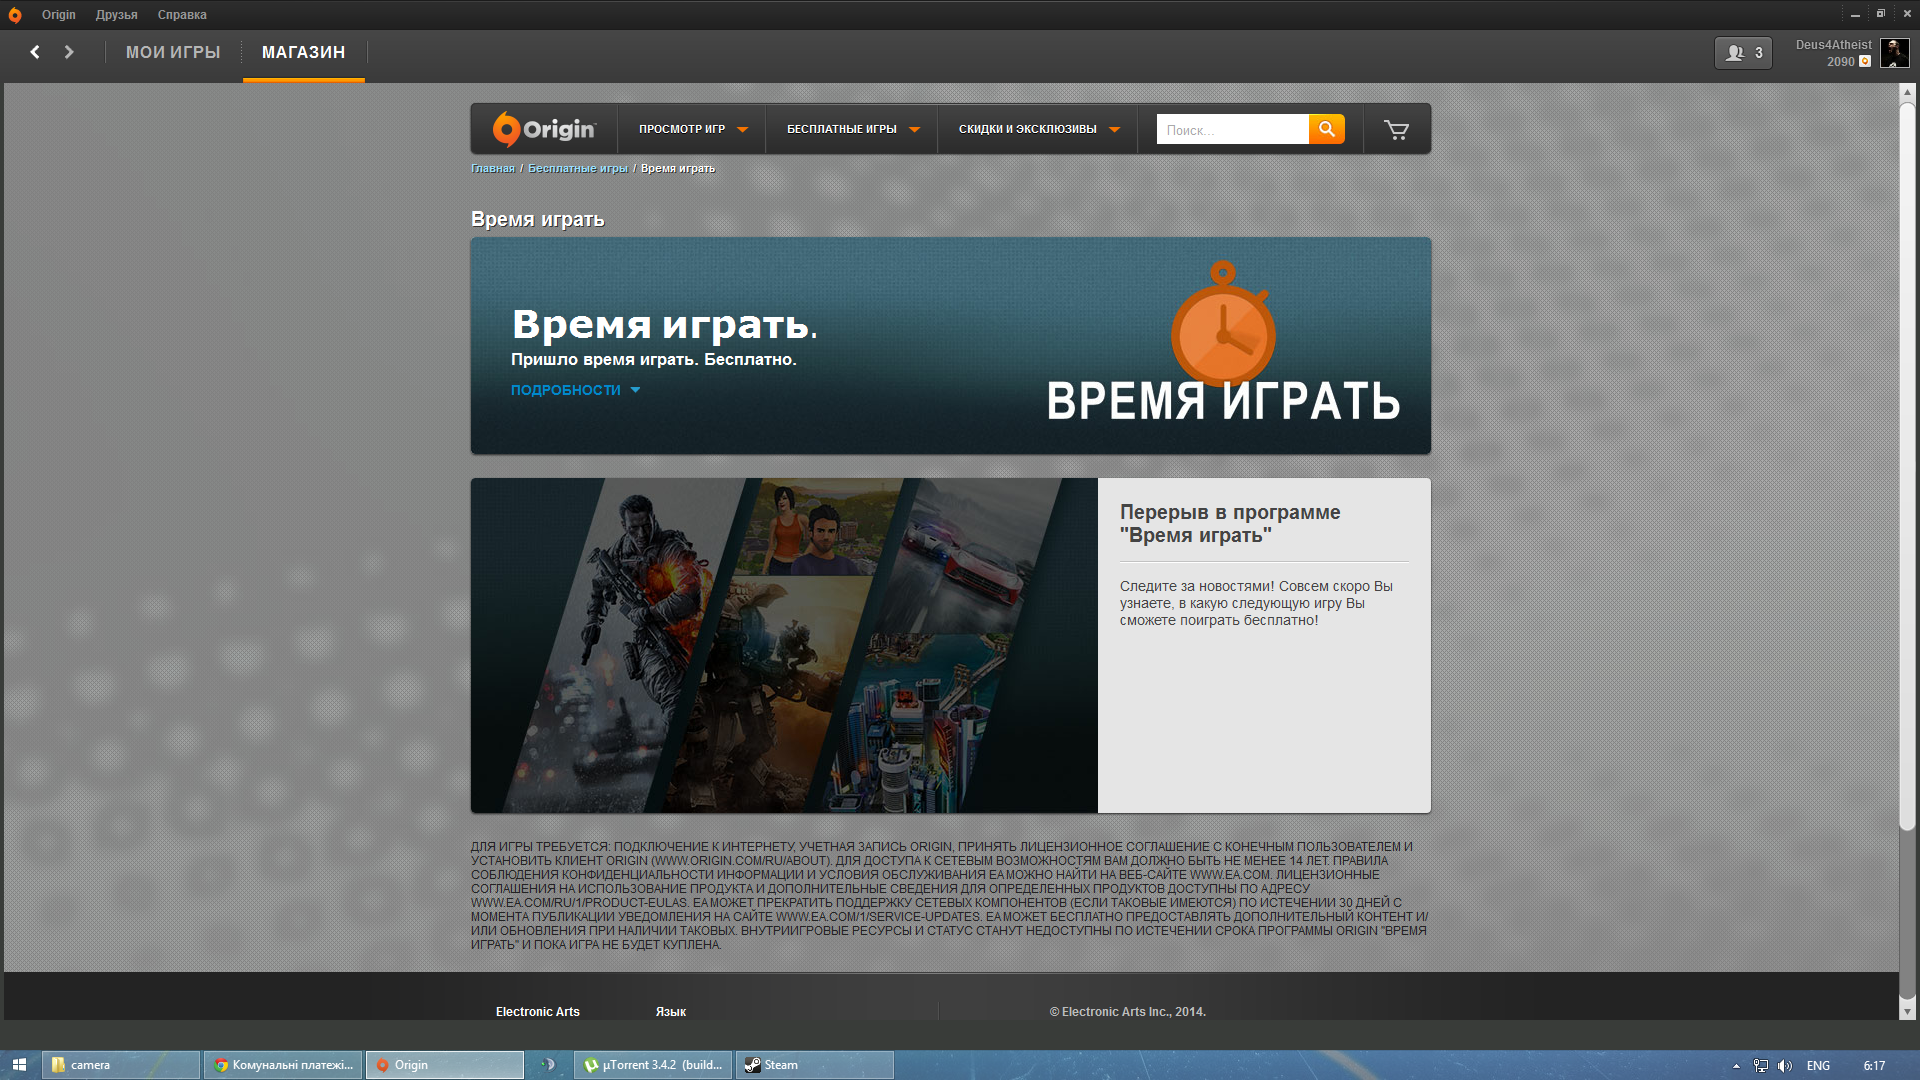Click the Electronic Arts footer link
The image size is (1920, 1080).
click(538, 1012)
